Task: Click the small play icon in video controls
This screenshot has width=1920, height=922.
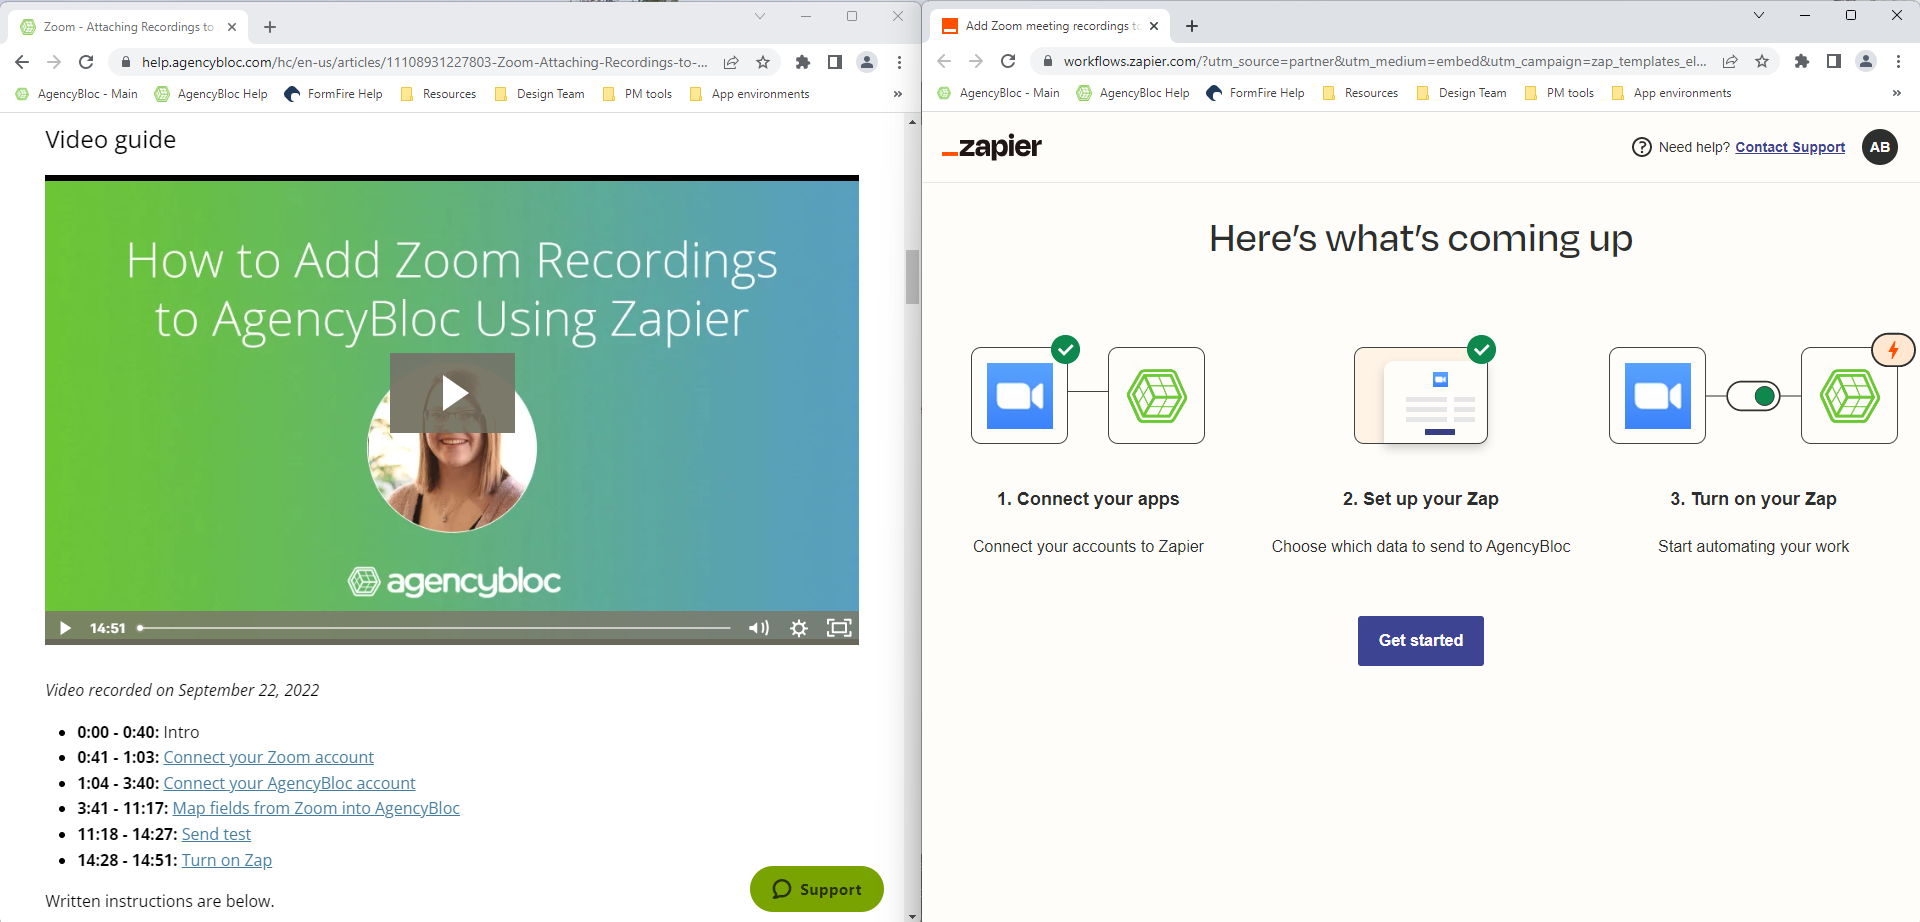Action: click(65, 628)
